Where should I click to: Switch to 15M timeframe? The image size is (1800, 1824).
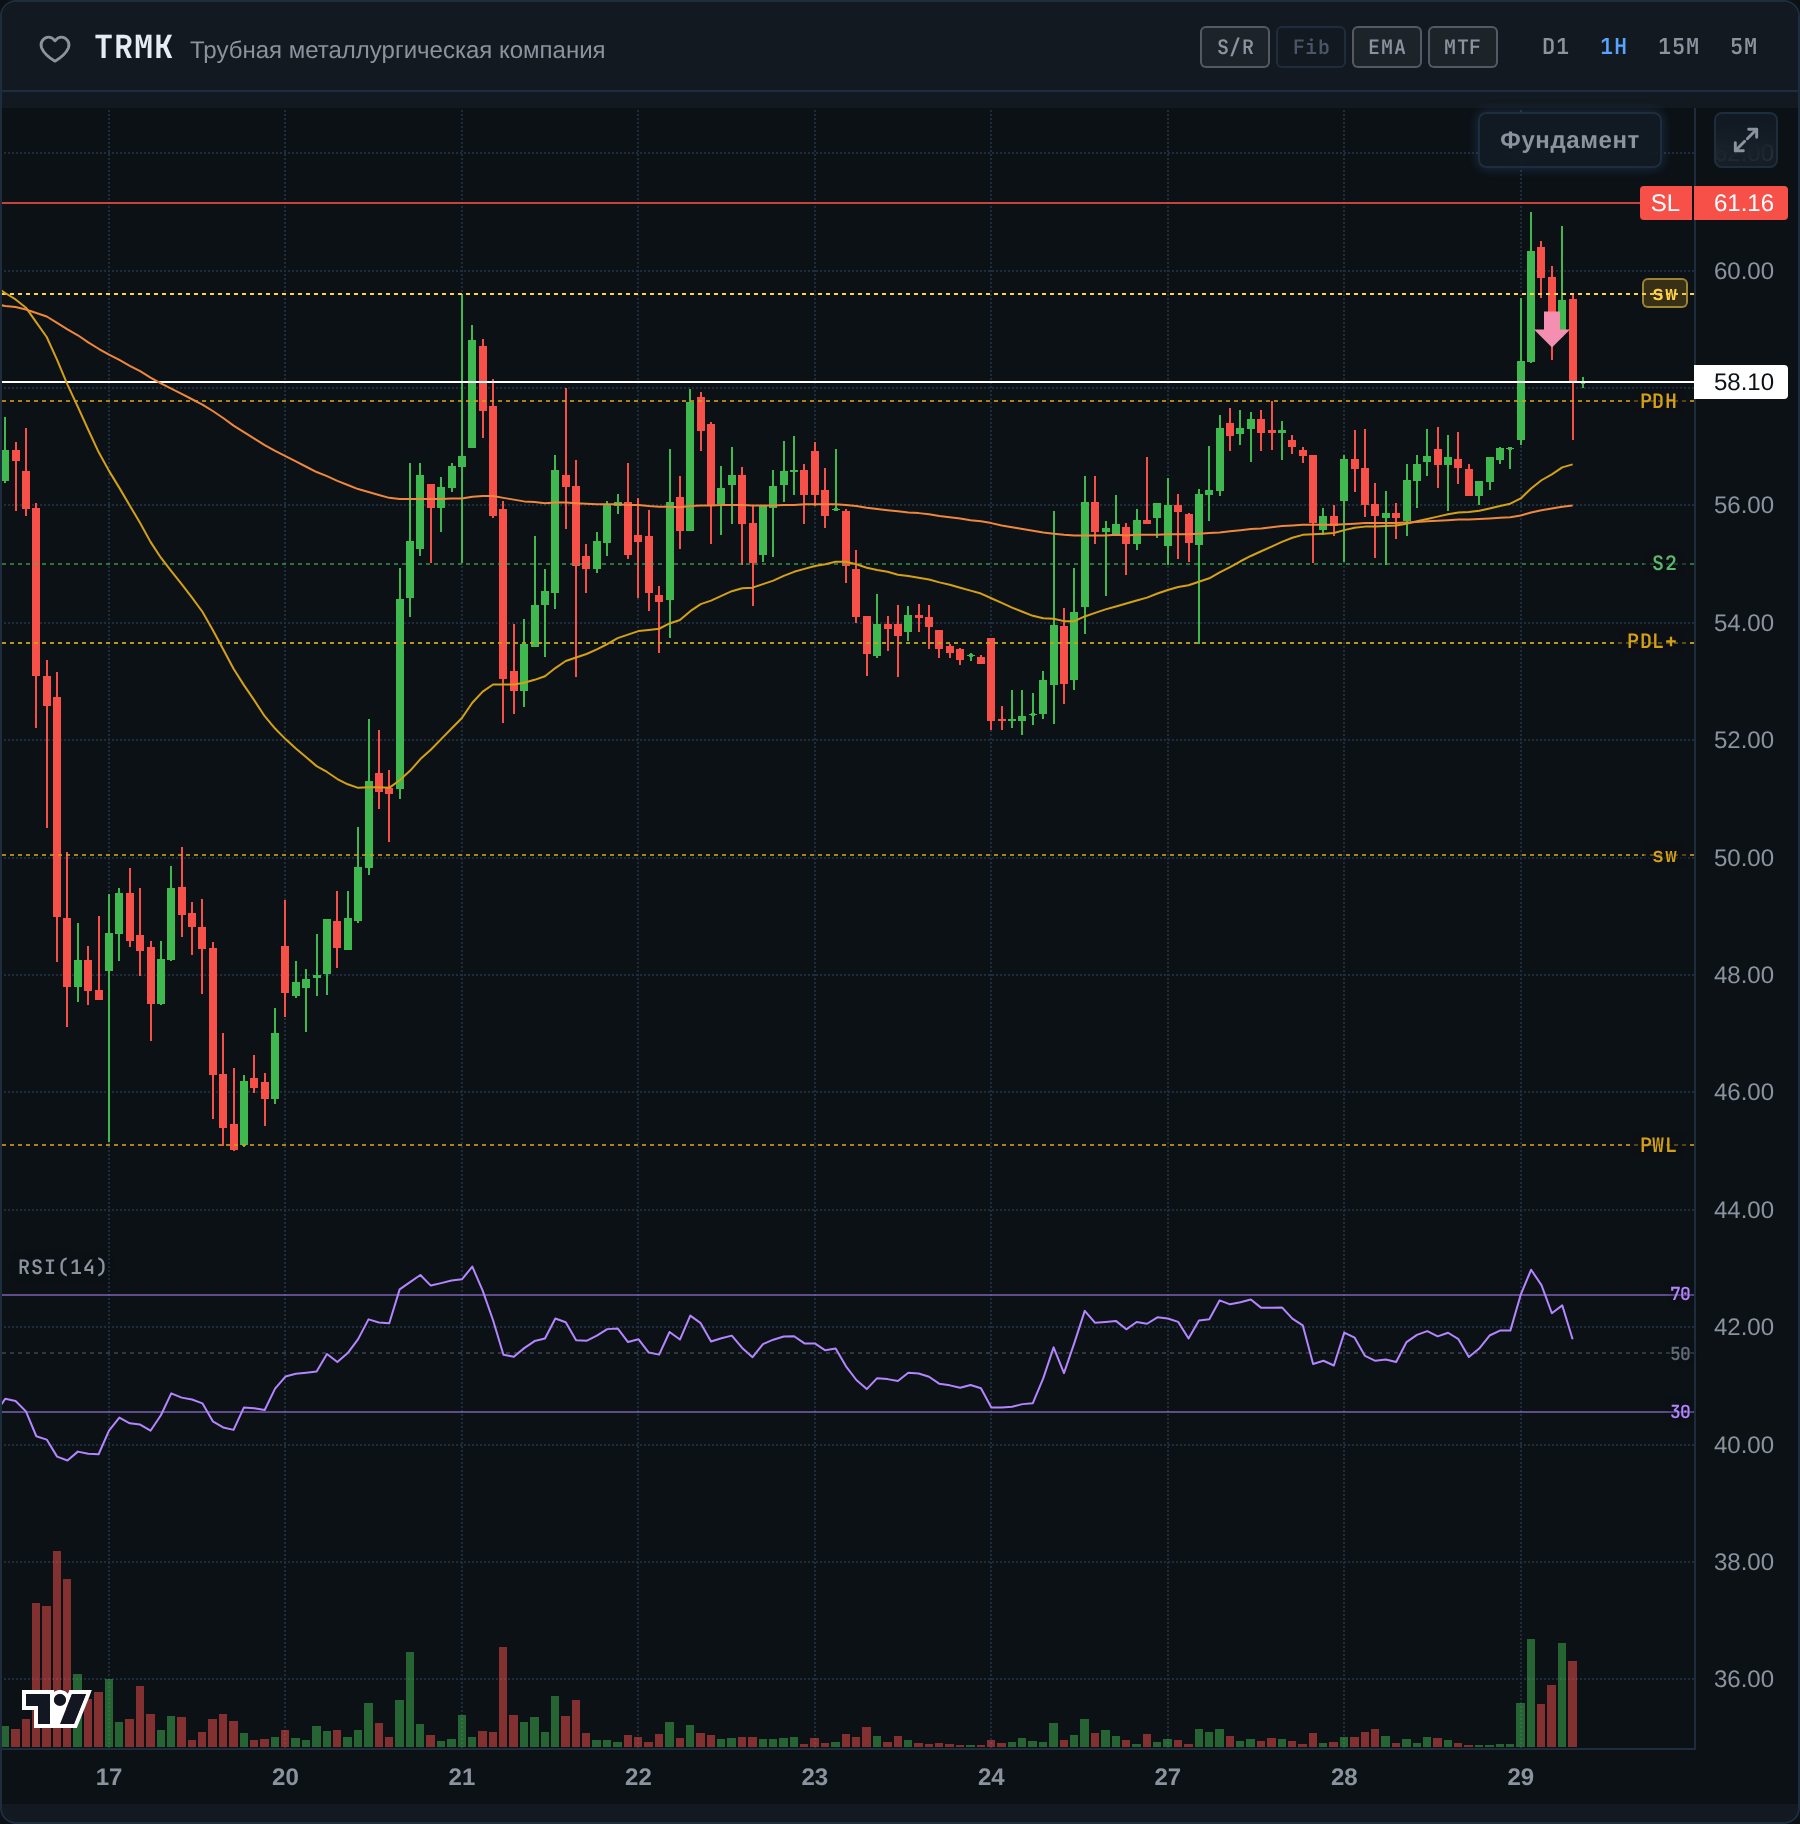click(1679, 47)
